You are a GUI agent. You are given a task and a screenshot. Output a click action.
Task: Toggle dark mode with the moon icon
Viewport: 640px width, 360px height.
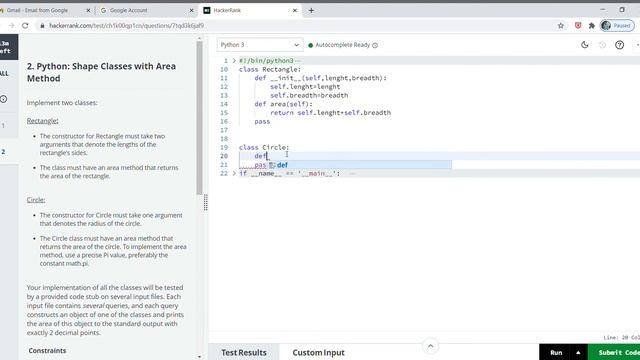pyautogui.click(x=584, y=45)
